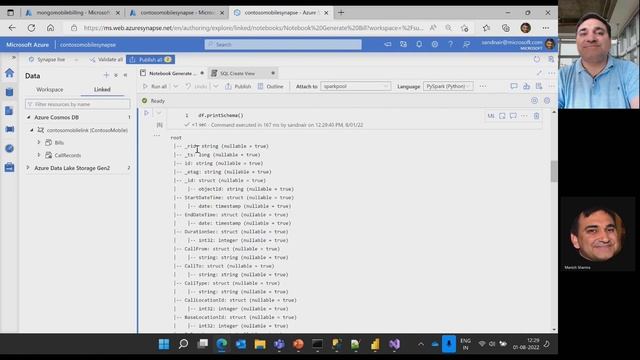The width and height of the screenshot is (640, 360).
Task: Open Windows Start menu
Action: (164, 344)
